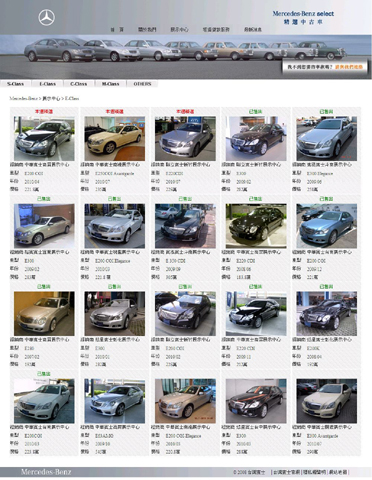Open the light blue E200 CGI car photo

pyautogui.click(x=327, y=226)
